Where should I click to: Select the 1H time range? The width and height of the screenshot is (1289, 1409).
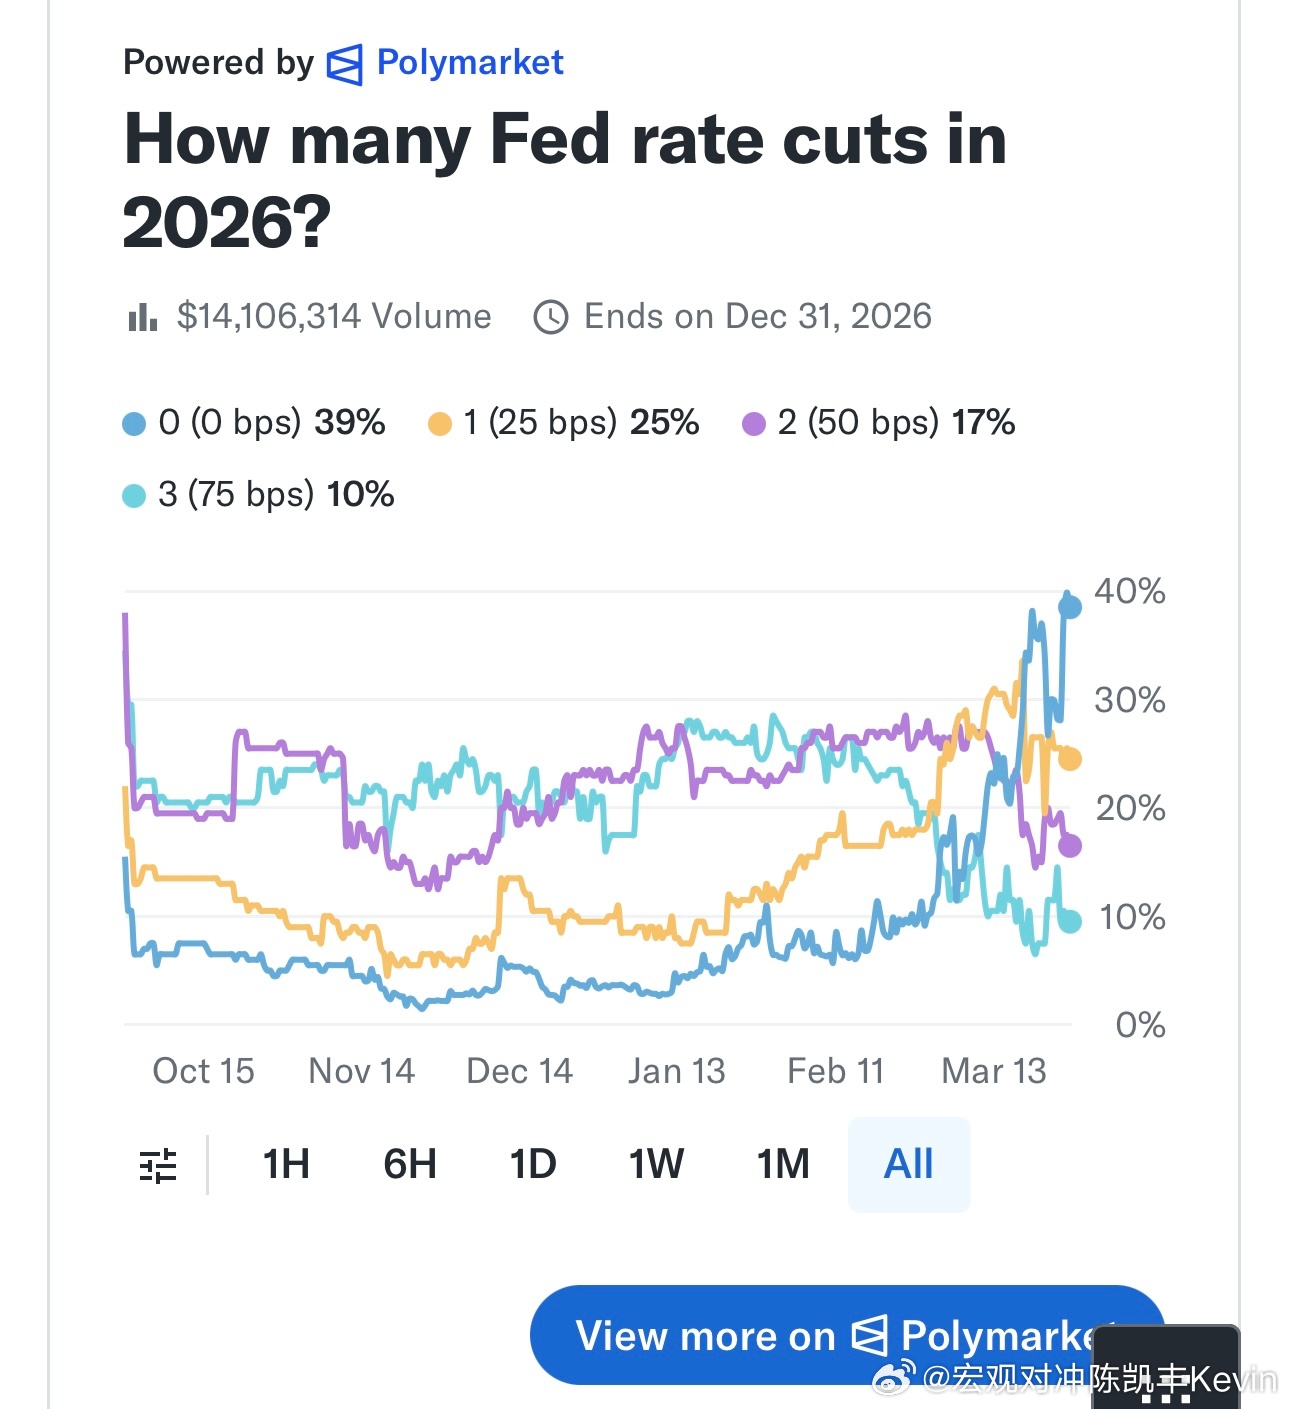(x=286, y=1164)
